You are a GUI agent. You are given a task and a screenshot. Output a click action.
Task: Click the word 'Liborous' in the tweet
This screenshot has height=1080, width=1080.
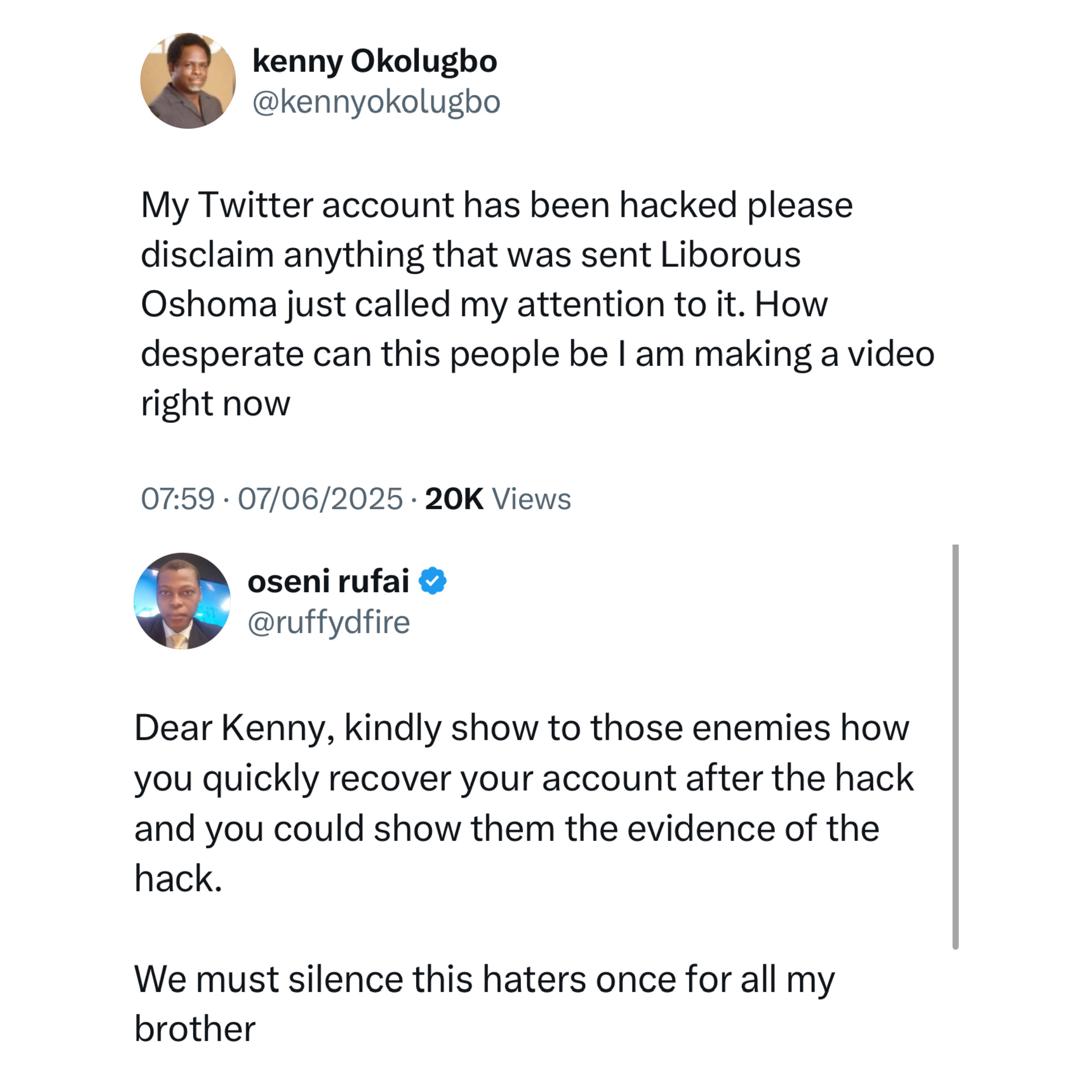731,255
